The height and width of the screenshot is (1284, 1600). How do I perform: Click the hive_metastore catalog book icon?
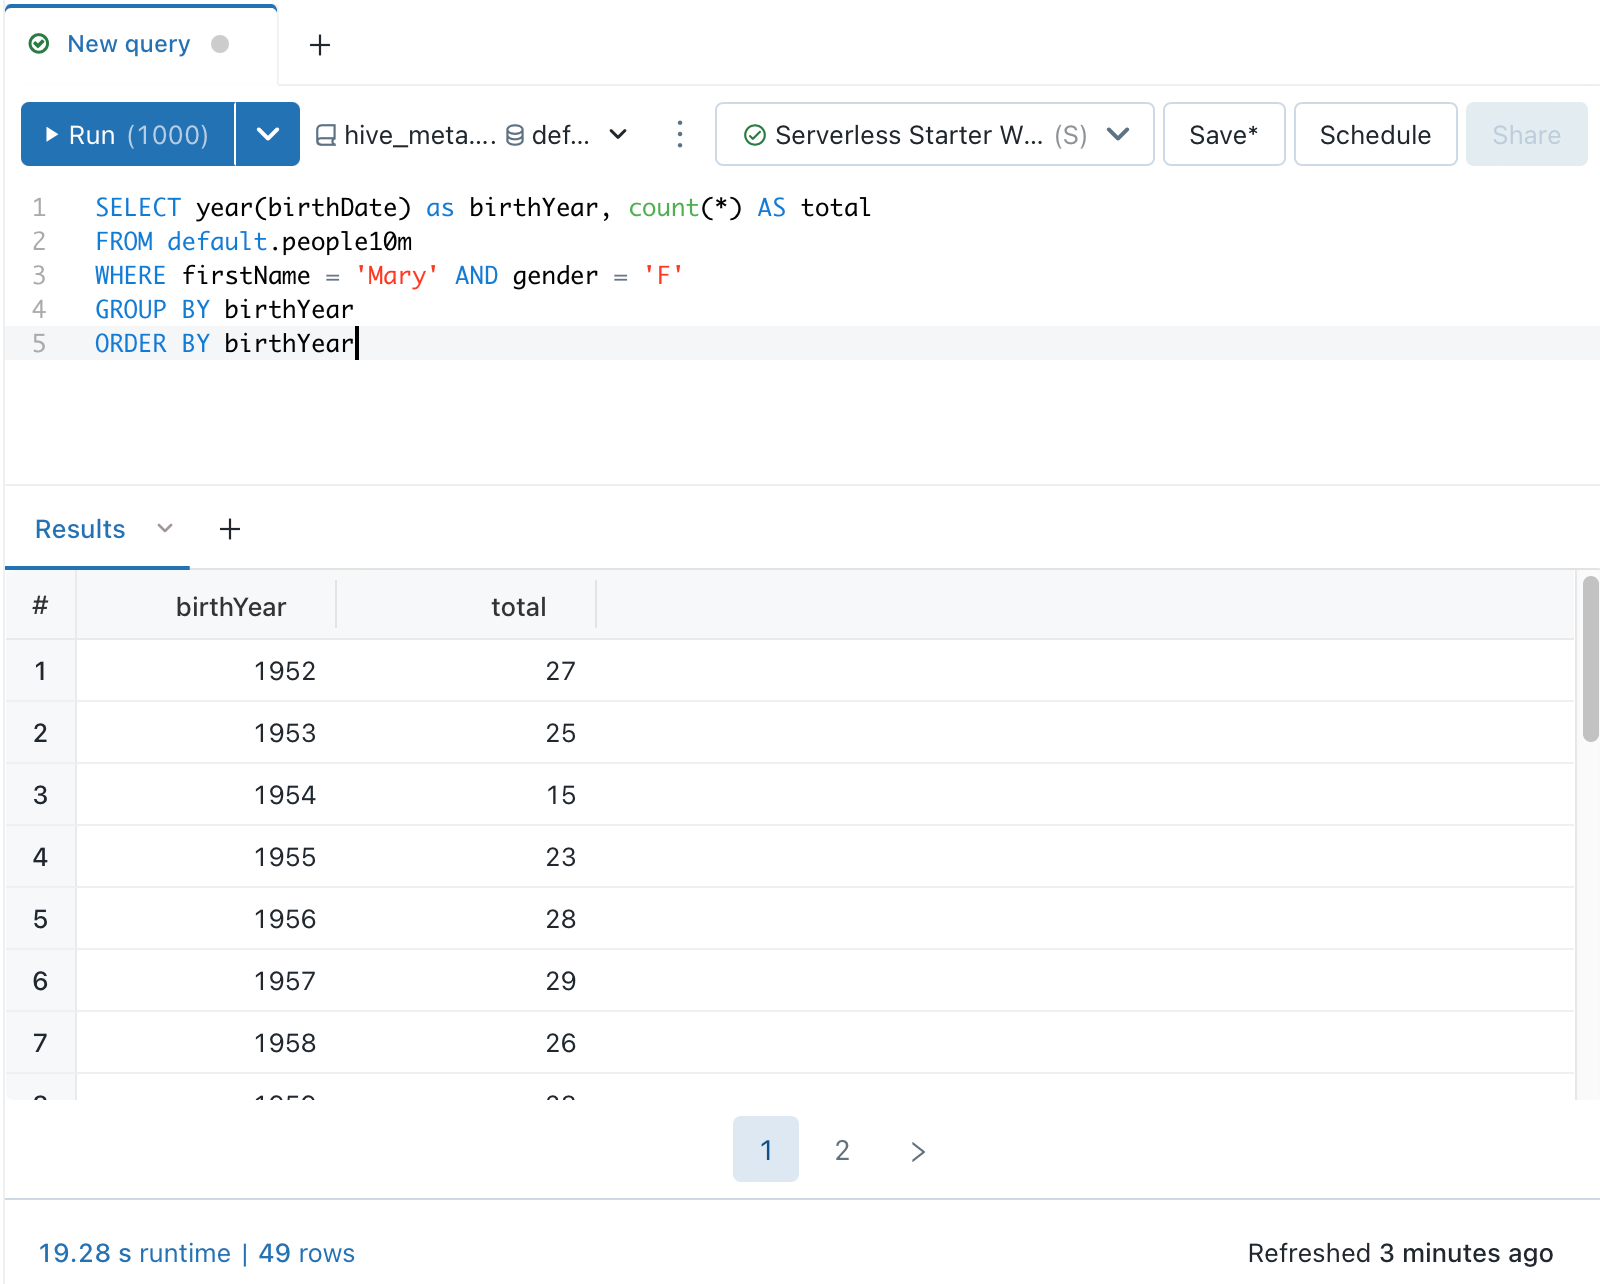pos(328,134)
